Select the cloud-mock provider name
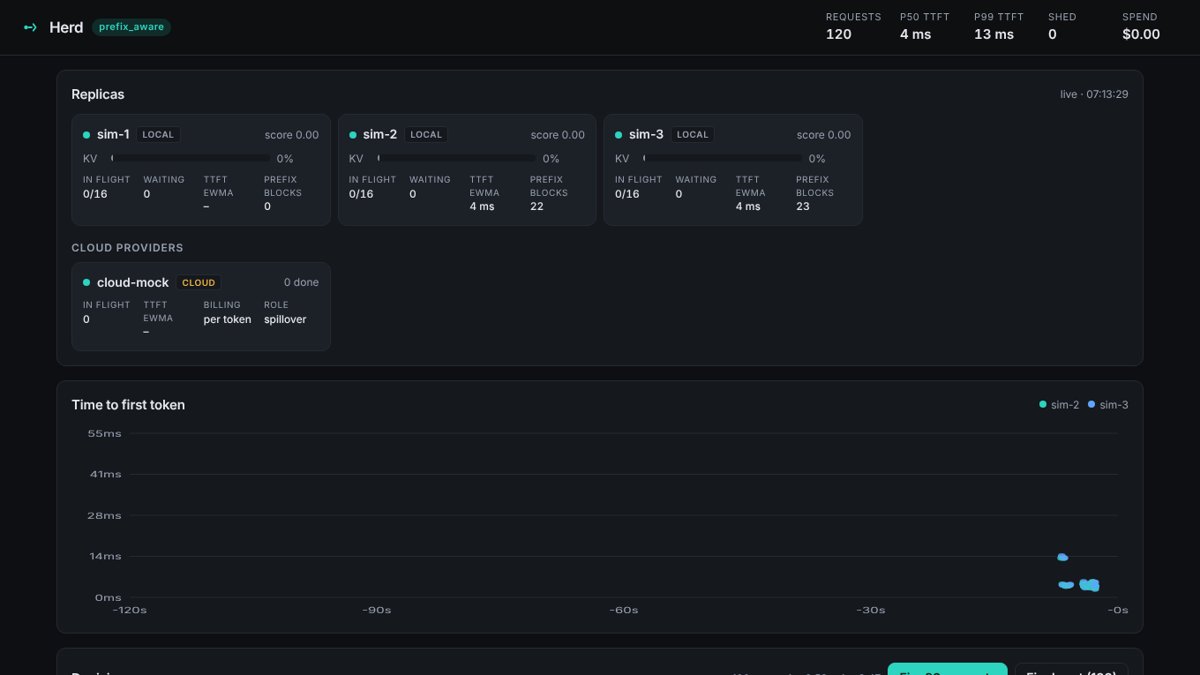The height and width of the screenshot is (675, 1200). click(x=133, y=283)
